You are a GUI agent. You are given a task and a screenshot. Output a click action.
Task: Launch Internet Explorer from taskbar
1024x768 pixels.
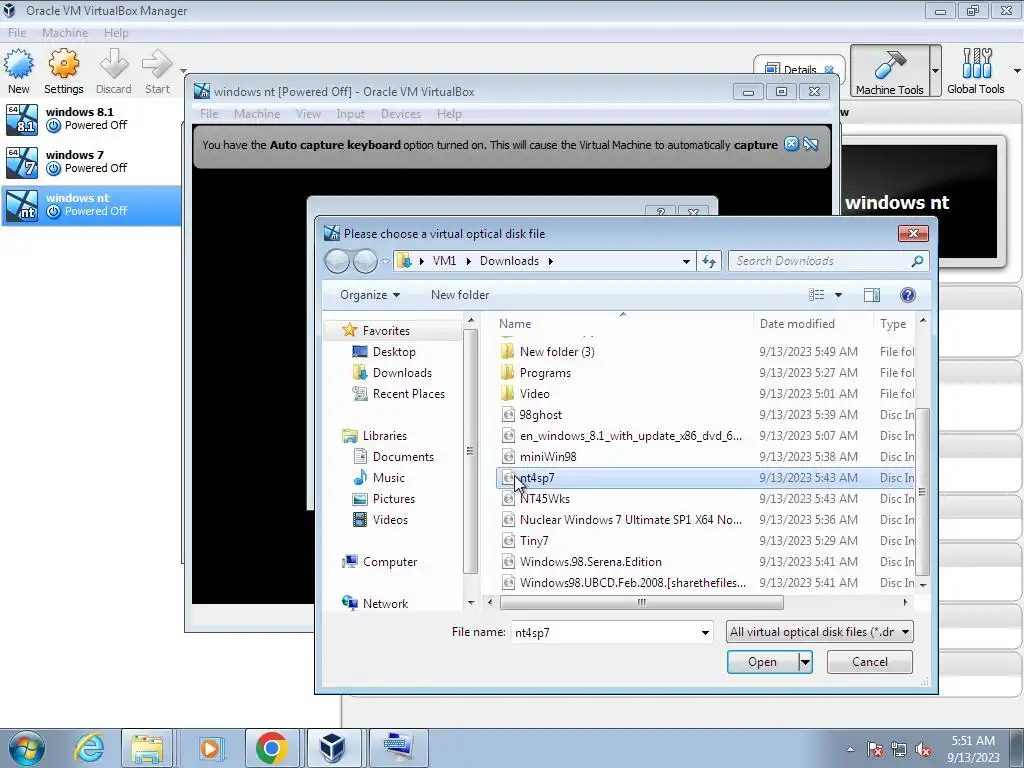(x=89, y=748)
